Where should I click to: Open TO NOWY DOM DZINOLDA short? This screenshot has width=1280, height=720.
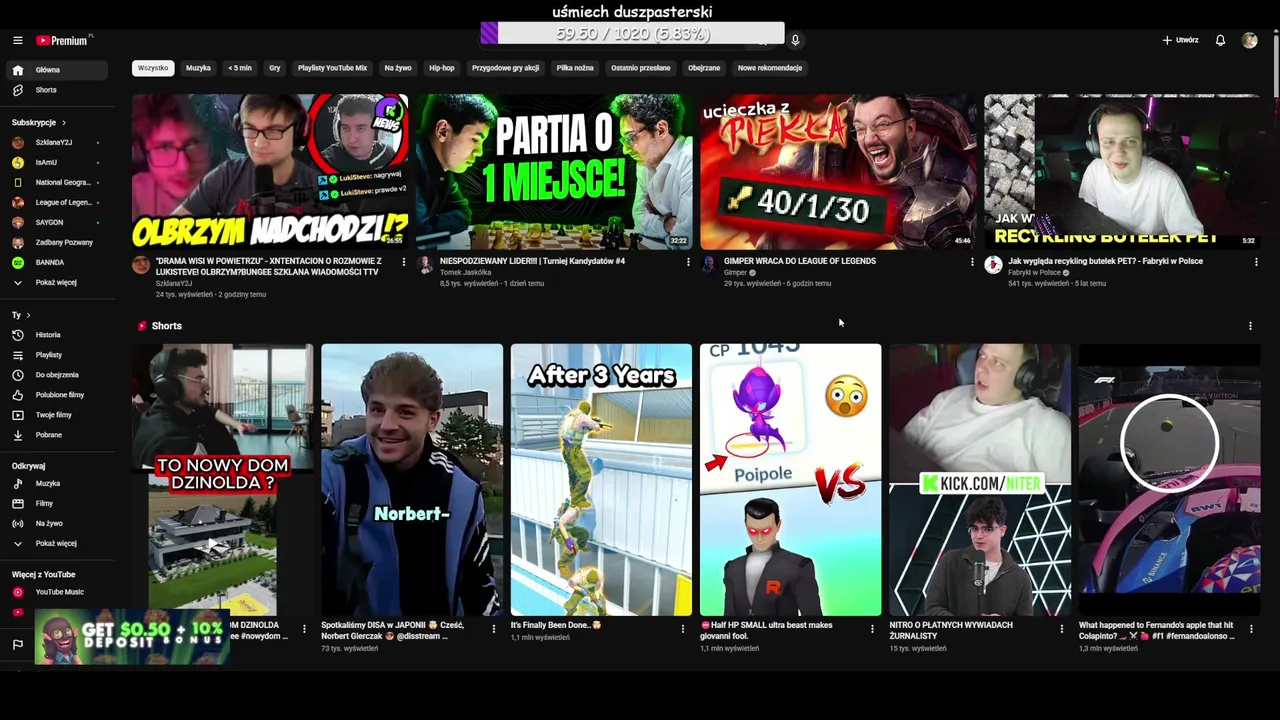pyautogui.click(x=222, y=480)
